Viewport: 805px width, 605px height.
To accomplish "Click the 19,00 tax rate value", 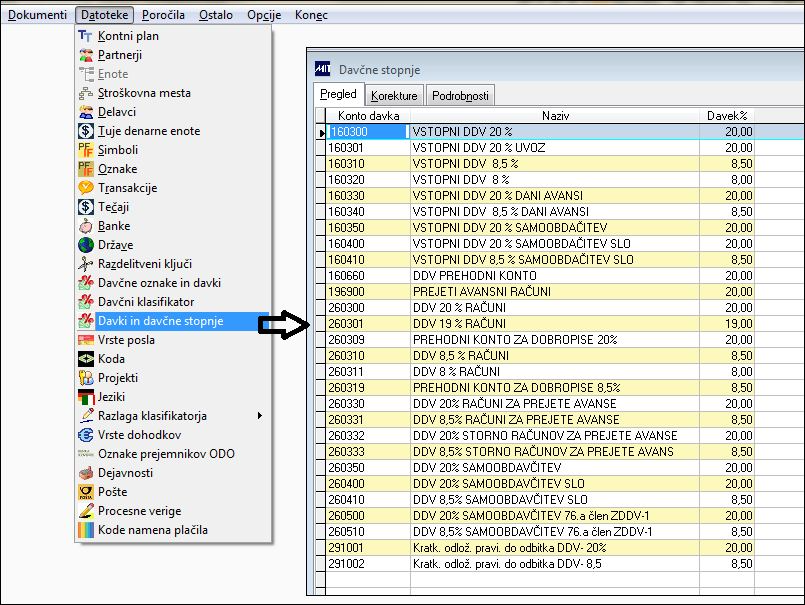I will (738, 324).
